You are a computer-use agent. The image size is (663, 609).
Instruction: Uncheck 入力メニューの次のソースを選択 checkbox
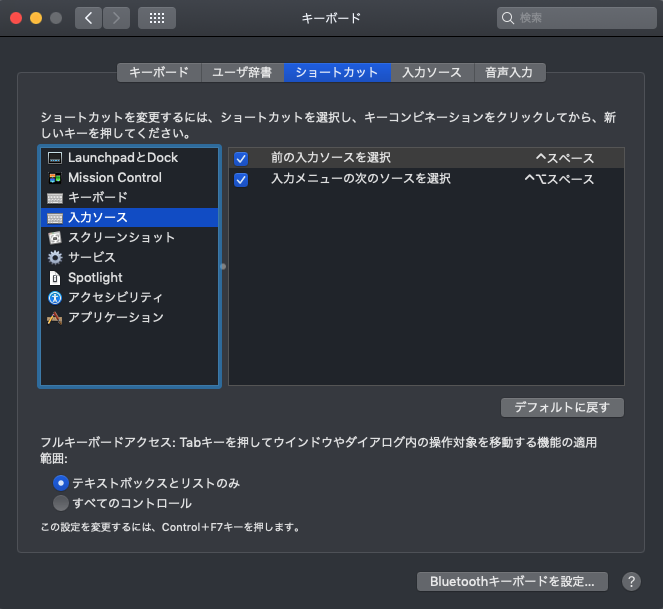click(x=241, y=180)
